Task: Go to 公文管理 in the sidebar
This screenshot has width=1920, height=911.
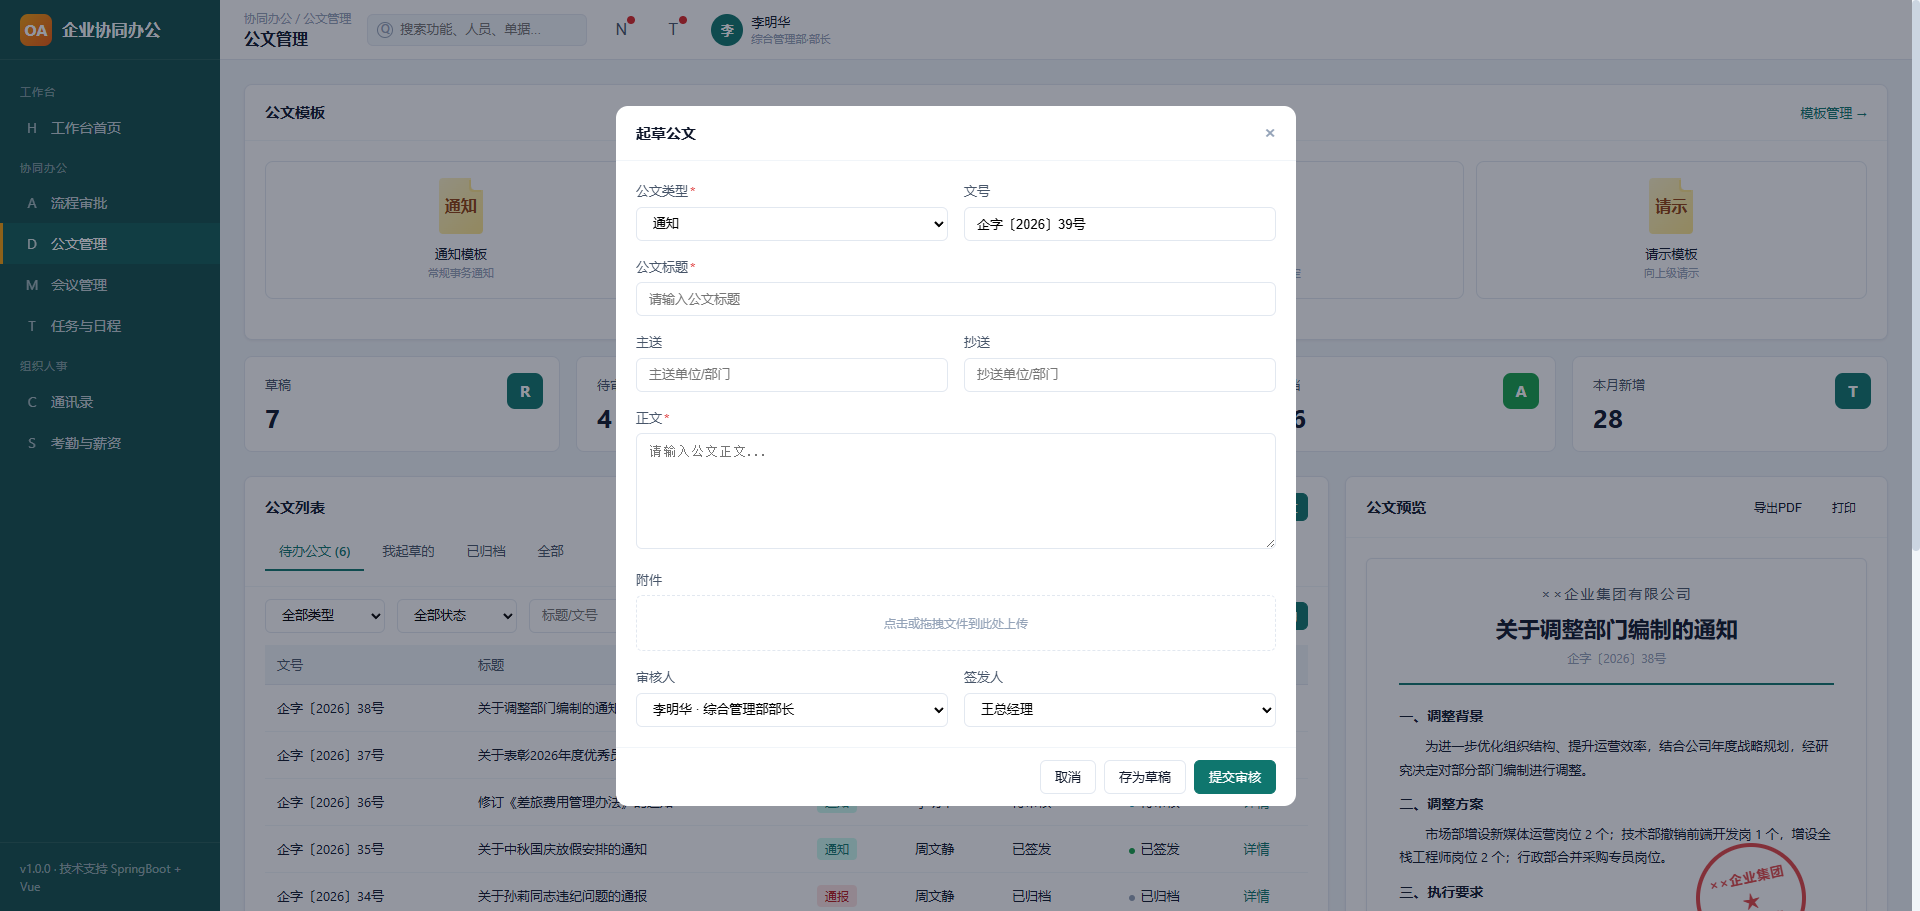Action: pyautogui.click(x=110, y=244)
